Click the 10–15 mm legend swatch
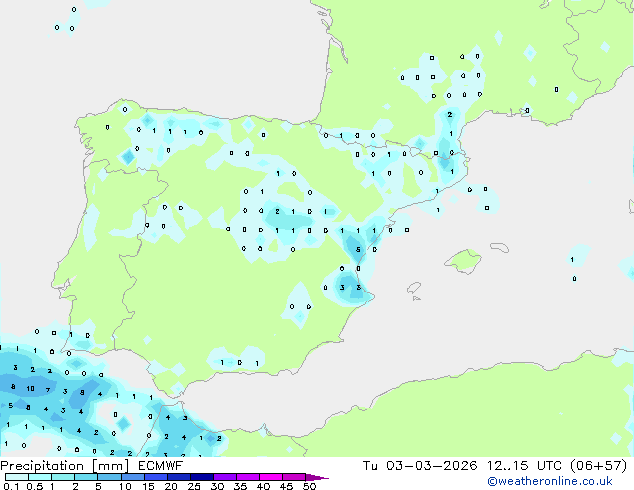Screen dimensions: 634x490 pos(132,477)
